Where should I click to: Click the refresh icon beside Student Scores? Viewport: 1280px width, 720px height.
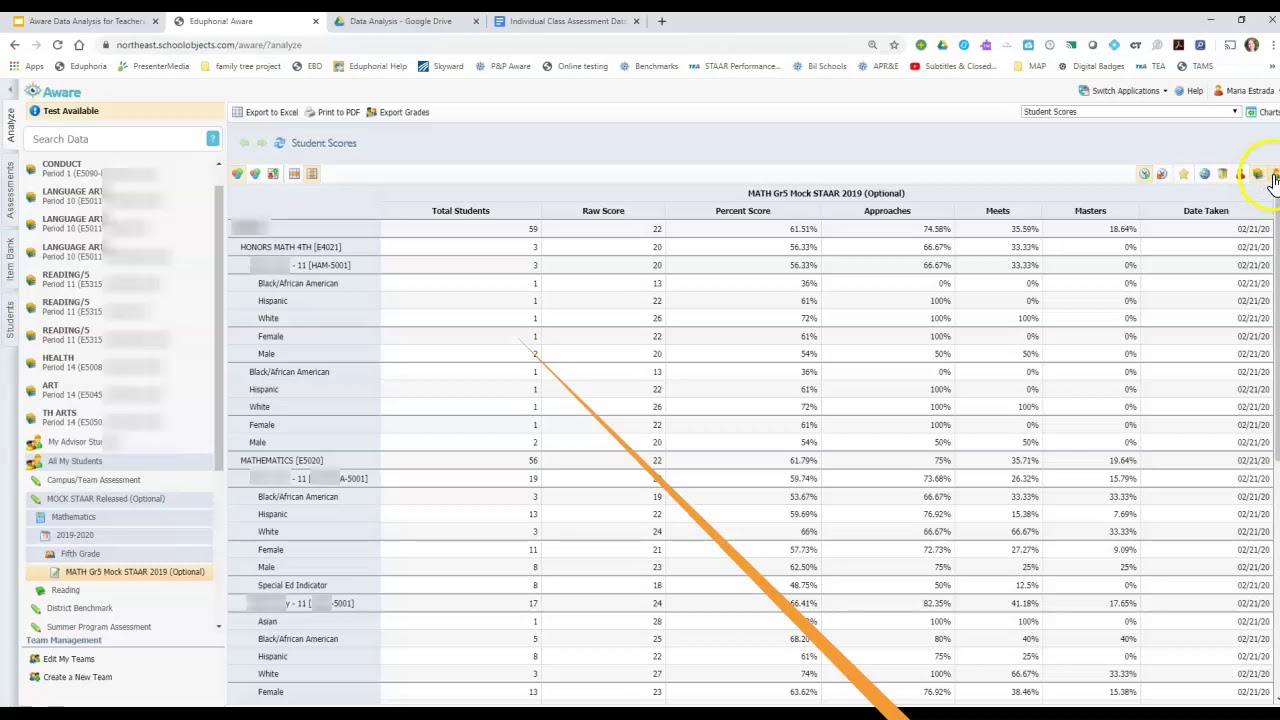coord(279,143)
